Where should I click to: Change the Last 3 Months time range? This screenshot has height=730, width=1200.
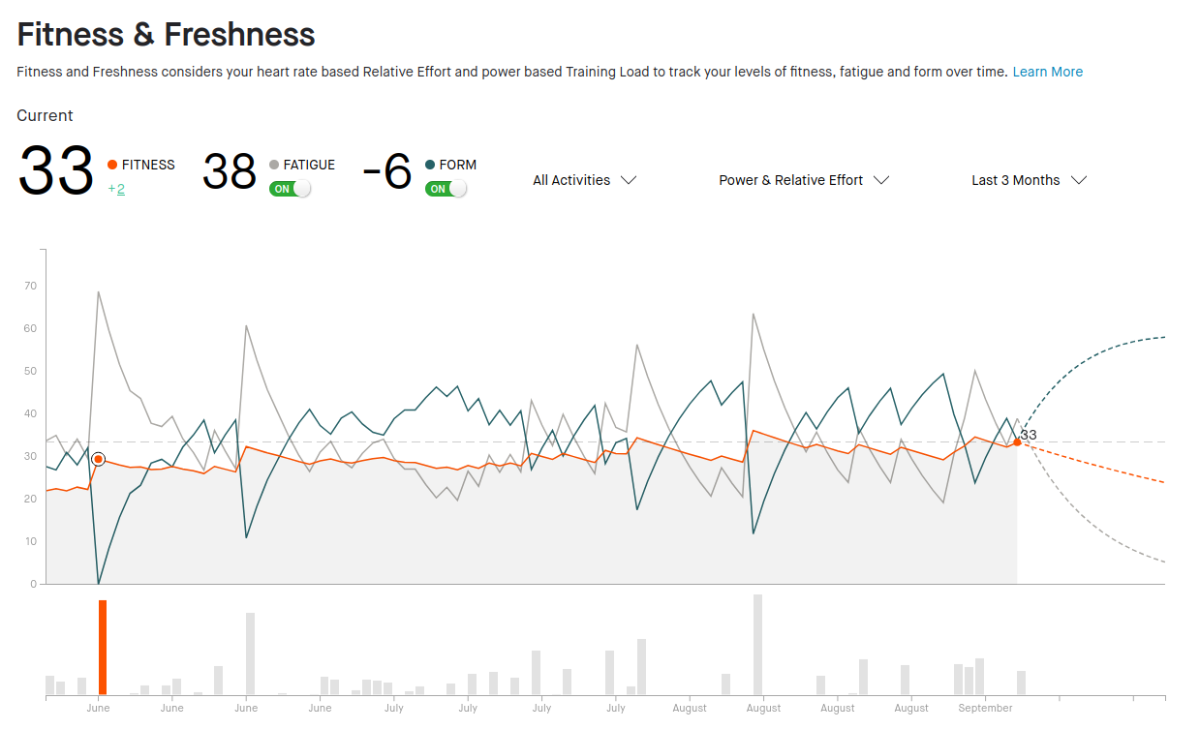[1028, 180]
